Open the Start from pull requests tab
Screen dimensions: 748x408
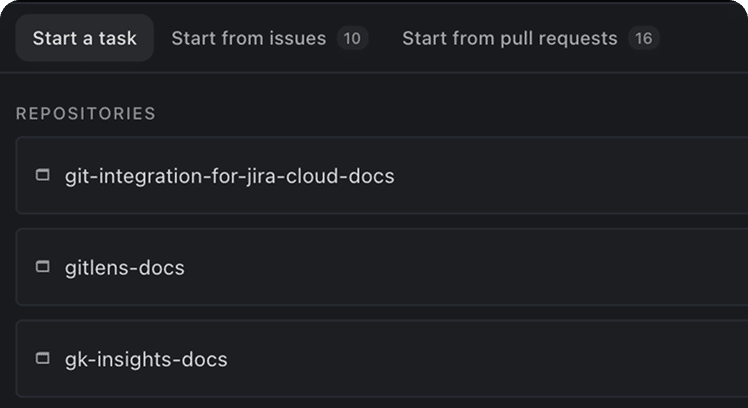click(530, 38)
